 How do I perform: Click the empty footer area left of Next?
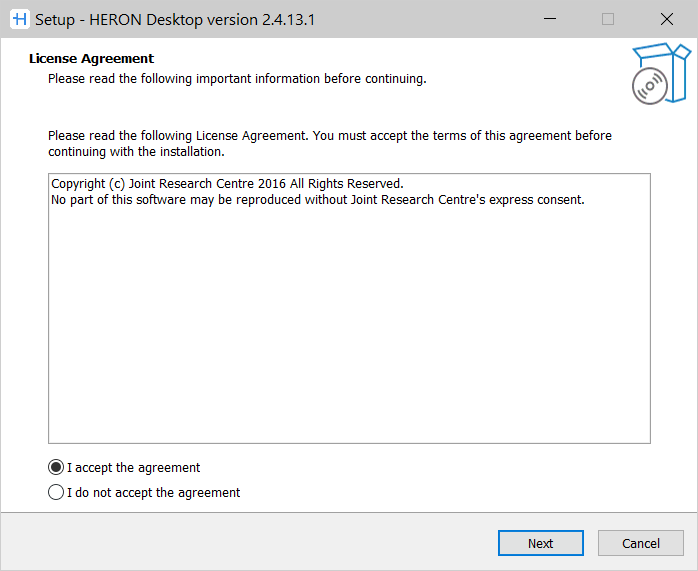pos(250,543)
